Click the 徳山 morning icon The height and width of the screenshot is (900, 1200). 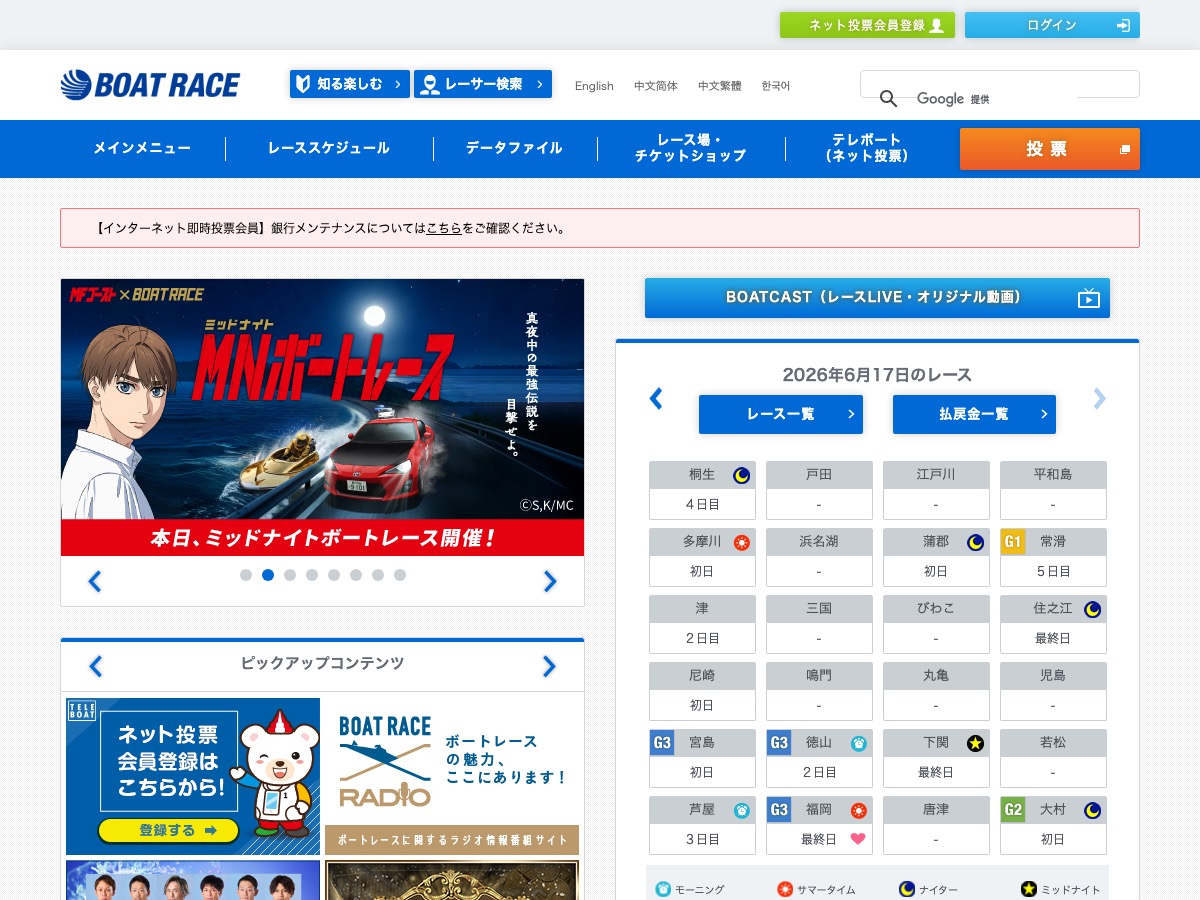coord(858,743)
